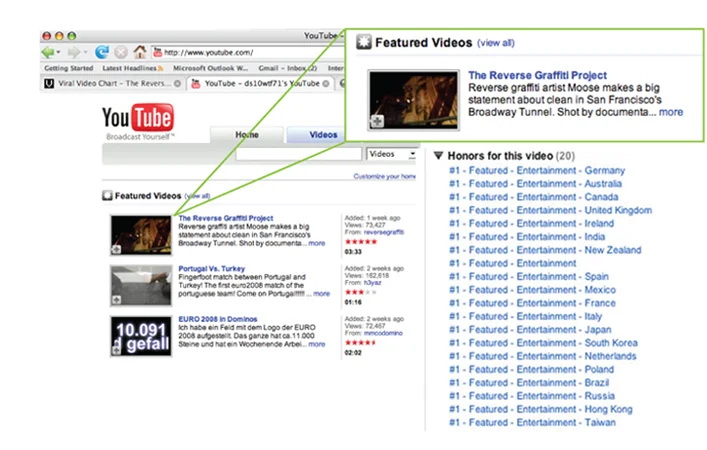Open the Portugal Vs. Turkey thumbnail
This screenshot has height=450, width=707.
141,285
